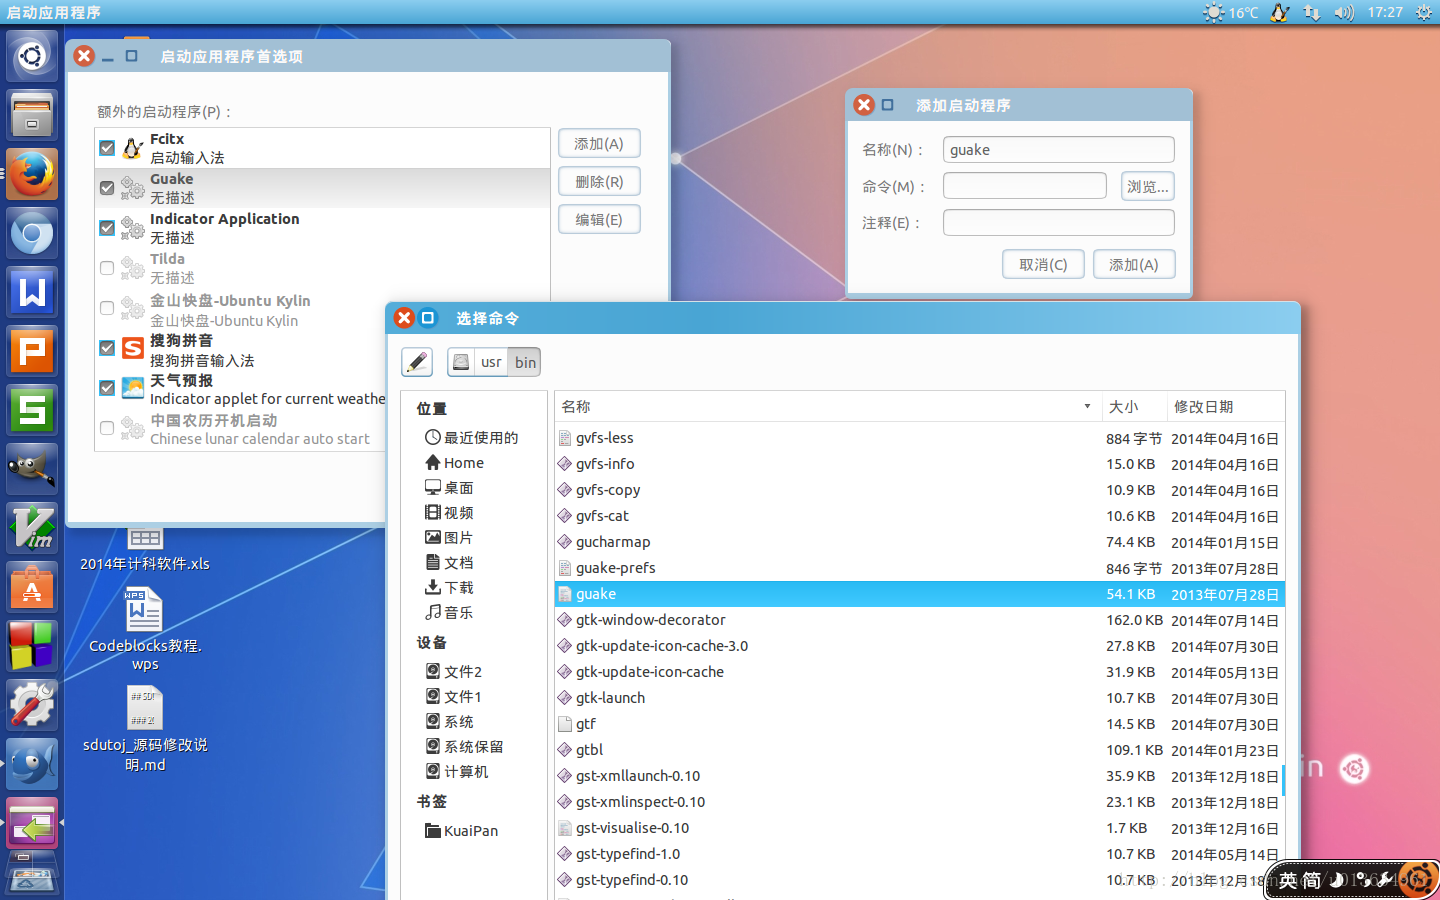Select the 文件2 device in the sidebar

453,672
